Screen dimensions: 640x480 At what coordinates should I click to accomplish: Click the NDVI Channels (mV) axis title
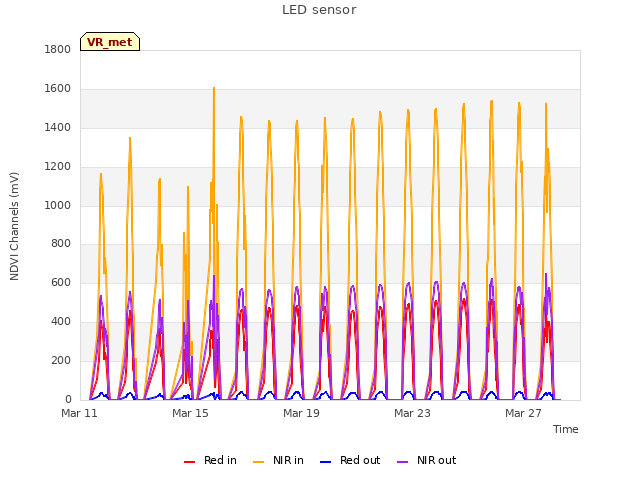tap(14, 226)
